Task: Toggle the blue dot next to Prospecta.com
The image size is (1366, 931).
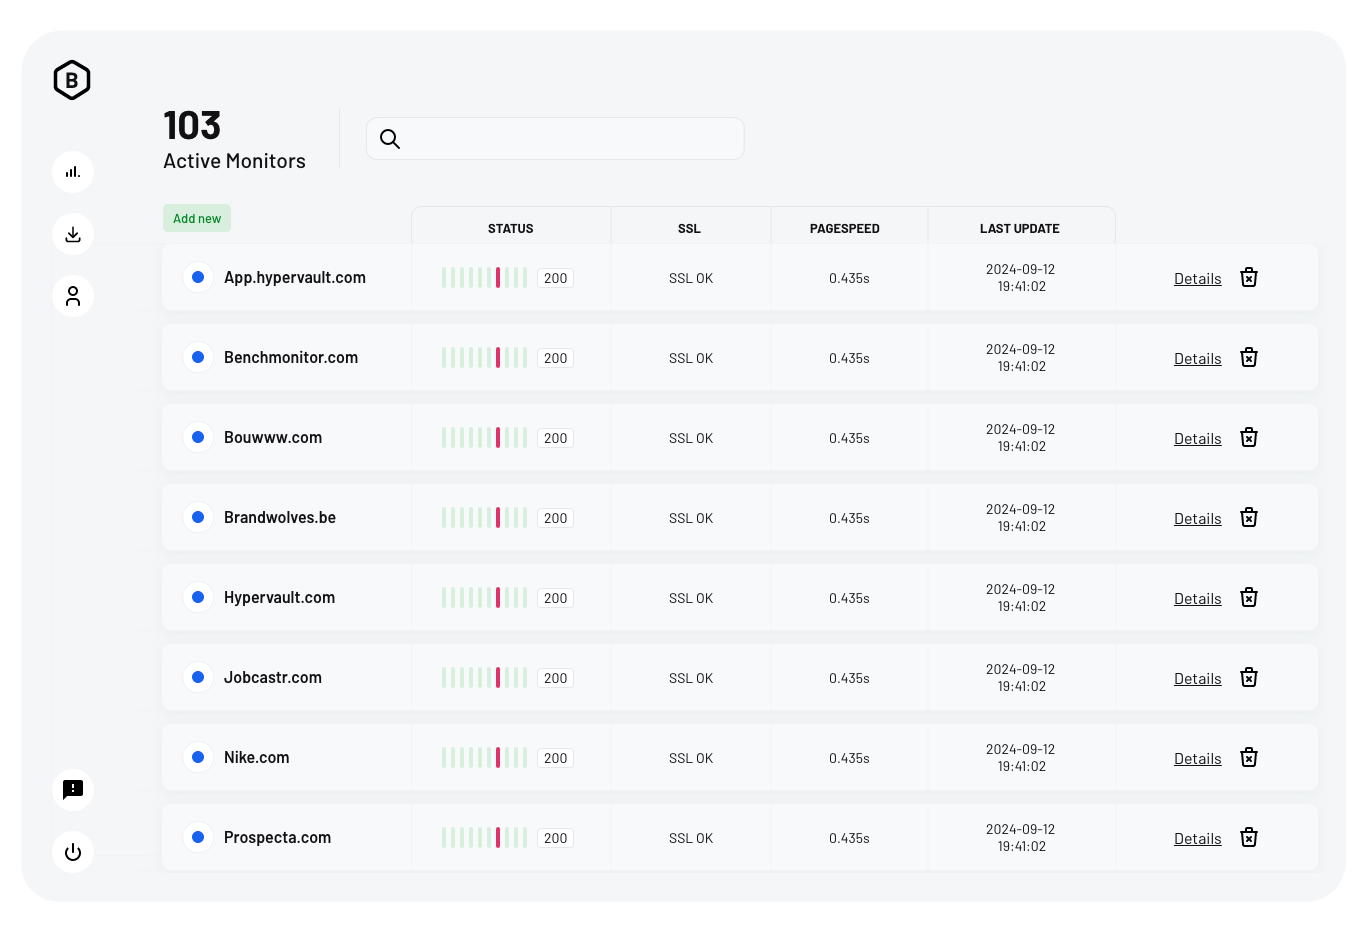Action: click(x=198, y=837)
